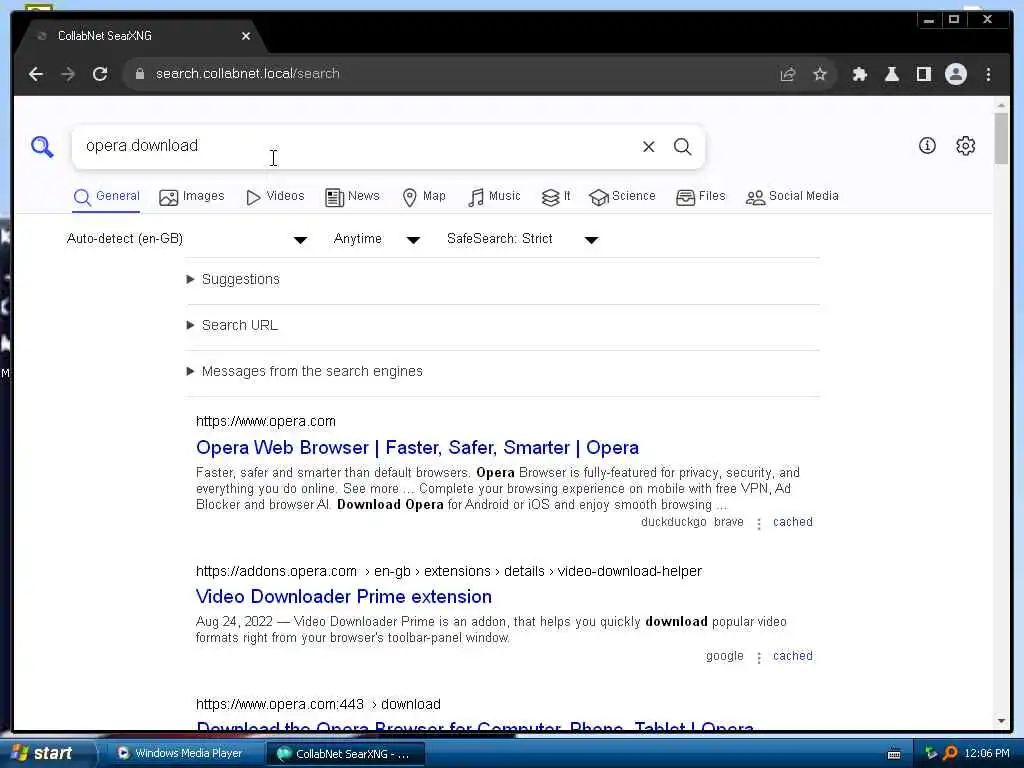Viewport: 1024px width, 768px height.
Task: Switch to the Science category
Action: 622,197
